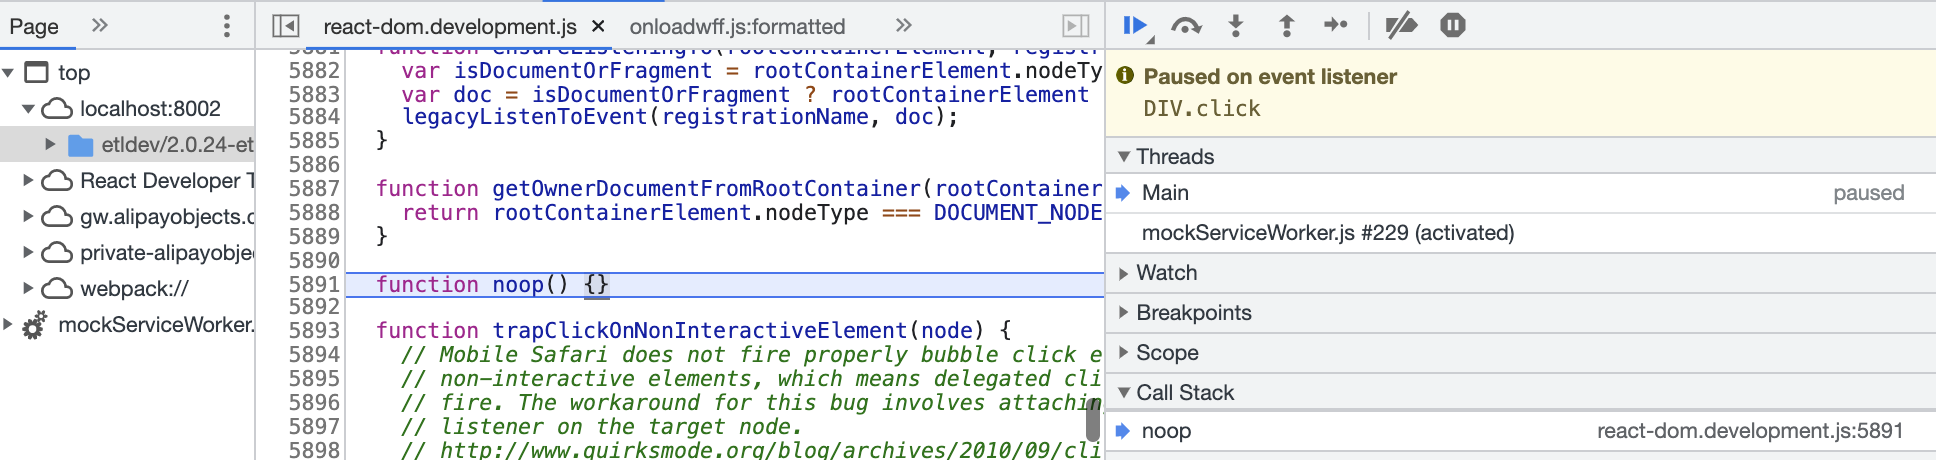Select the Page navigator tab
This screenshot has width=1936, height=460.
click(34, 27)
